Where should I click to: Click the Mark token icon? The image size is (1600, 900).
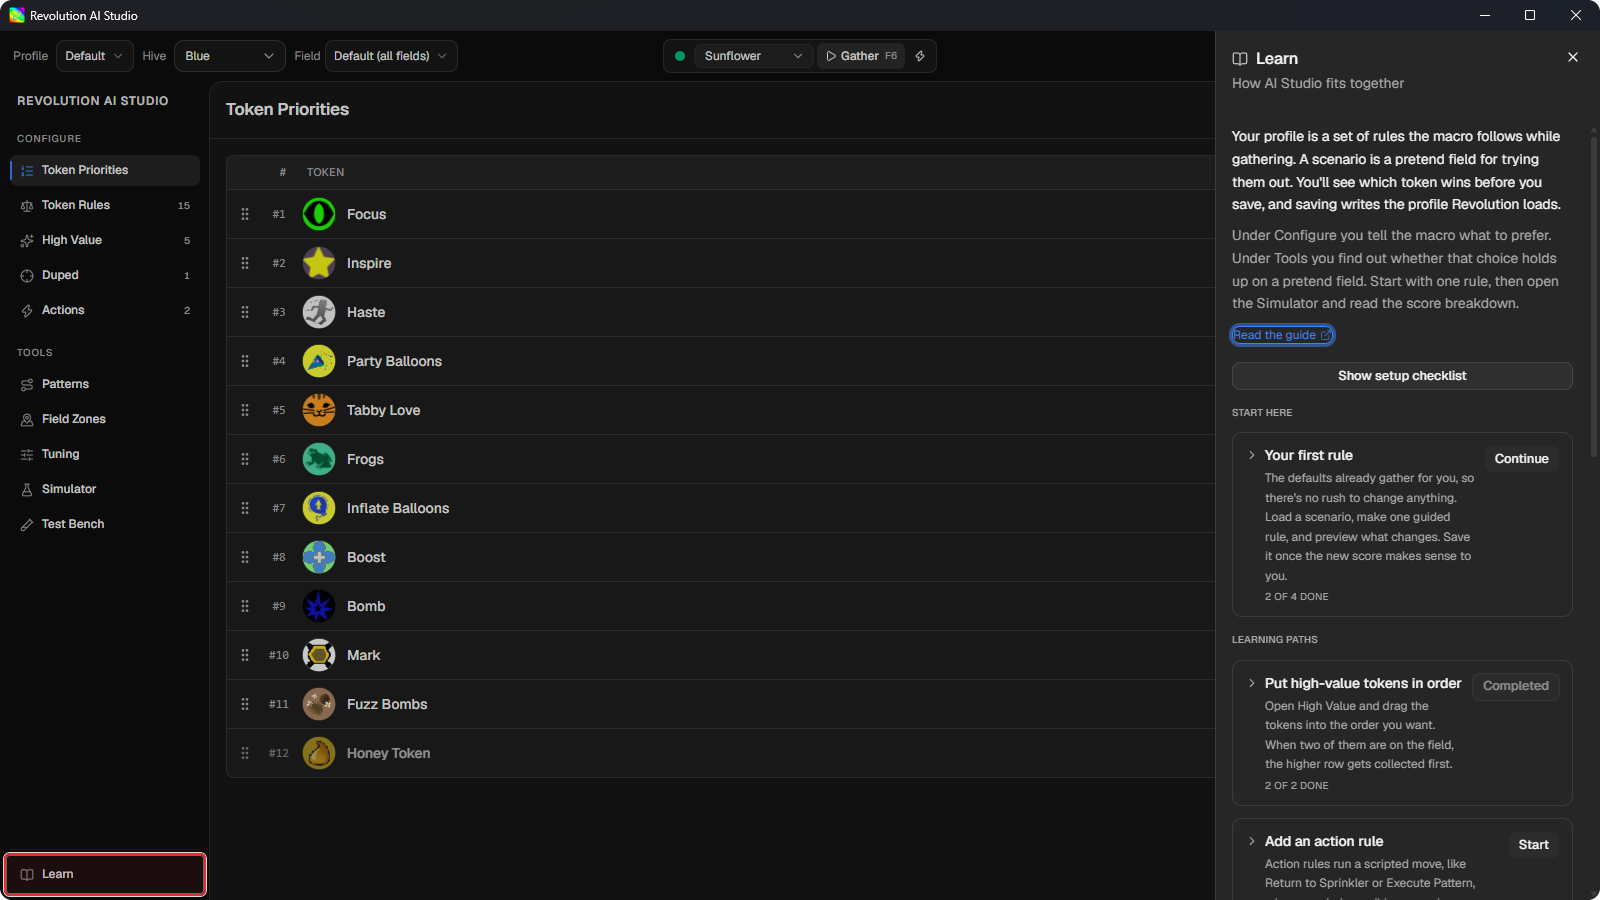point(319,655)
